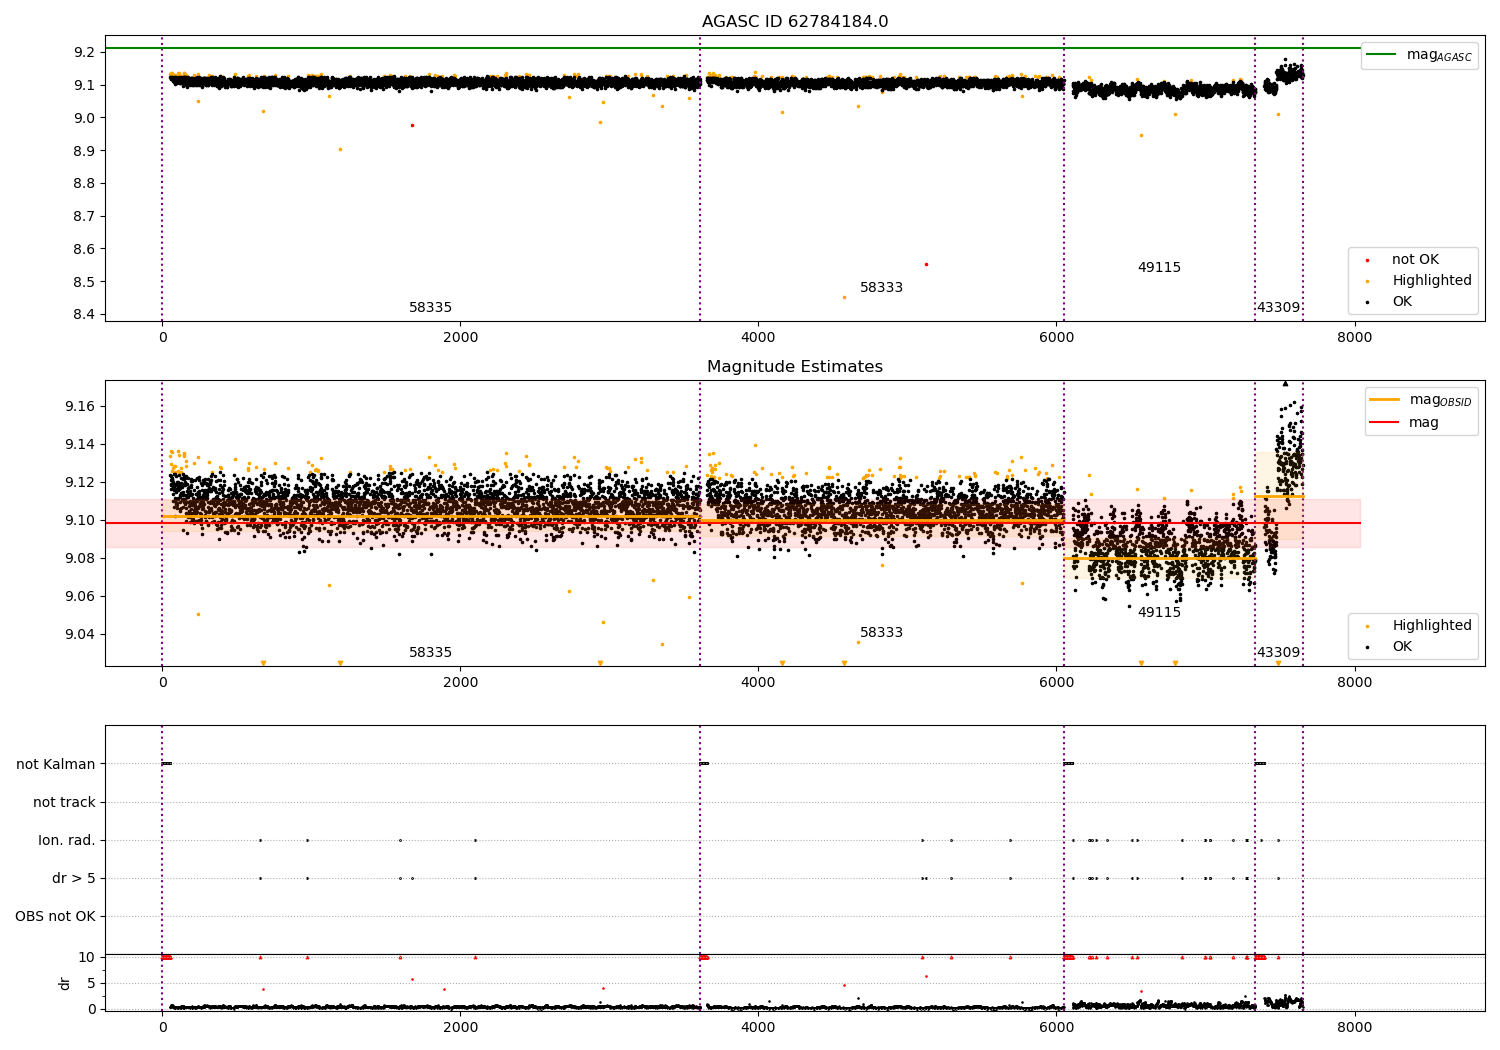Click the red 'mag' legend line swatch
The width and height of the screenshot is (1500, 1050).
point(1385,423)
